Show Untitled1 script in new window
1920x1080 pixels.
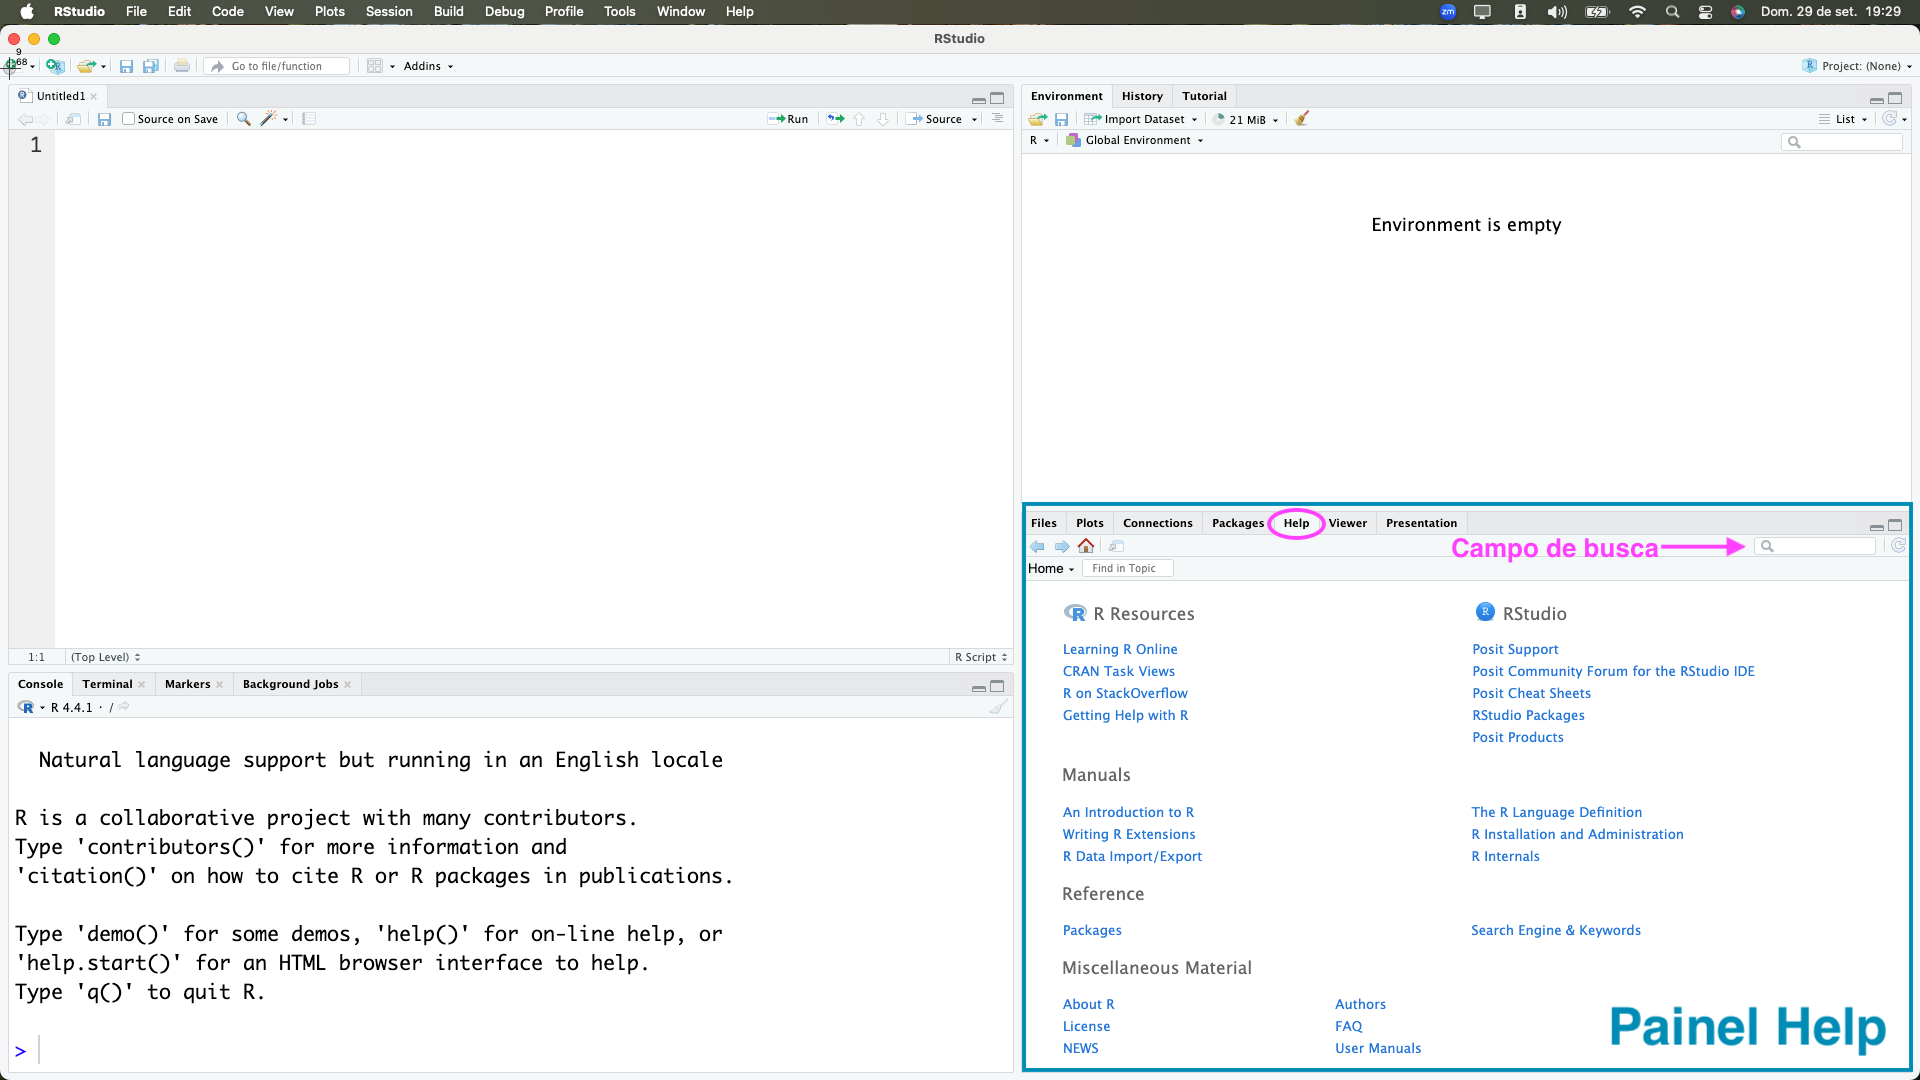74,119
